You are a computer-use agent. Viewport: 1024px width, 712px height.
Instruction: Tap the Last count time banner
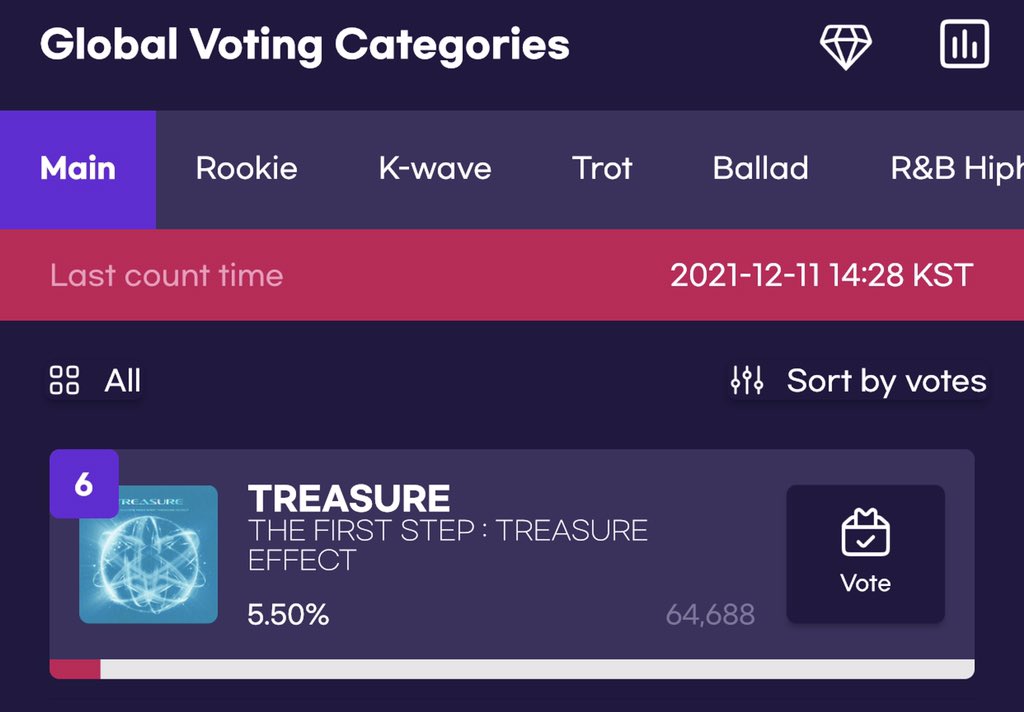coord(512,275)
